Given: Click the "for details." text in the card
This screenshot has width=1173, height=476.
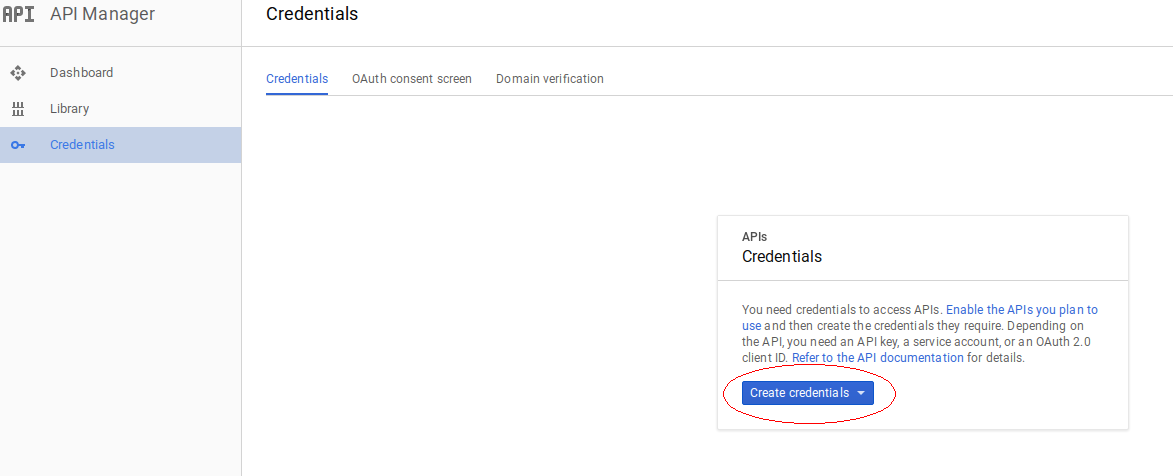Looking at the screenshot, I should [x=996, y=358].
